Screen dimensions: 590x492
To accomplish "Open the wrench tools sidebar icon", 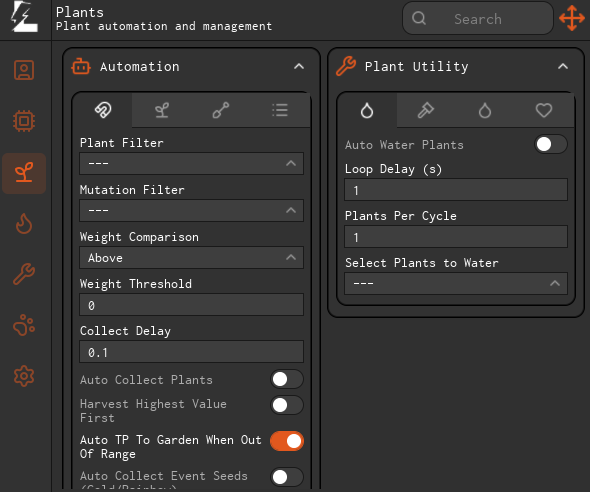I will (x=24, y=274).
